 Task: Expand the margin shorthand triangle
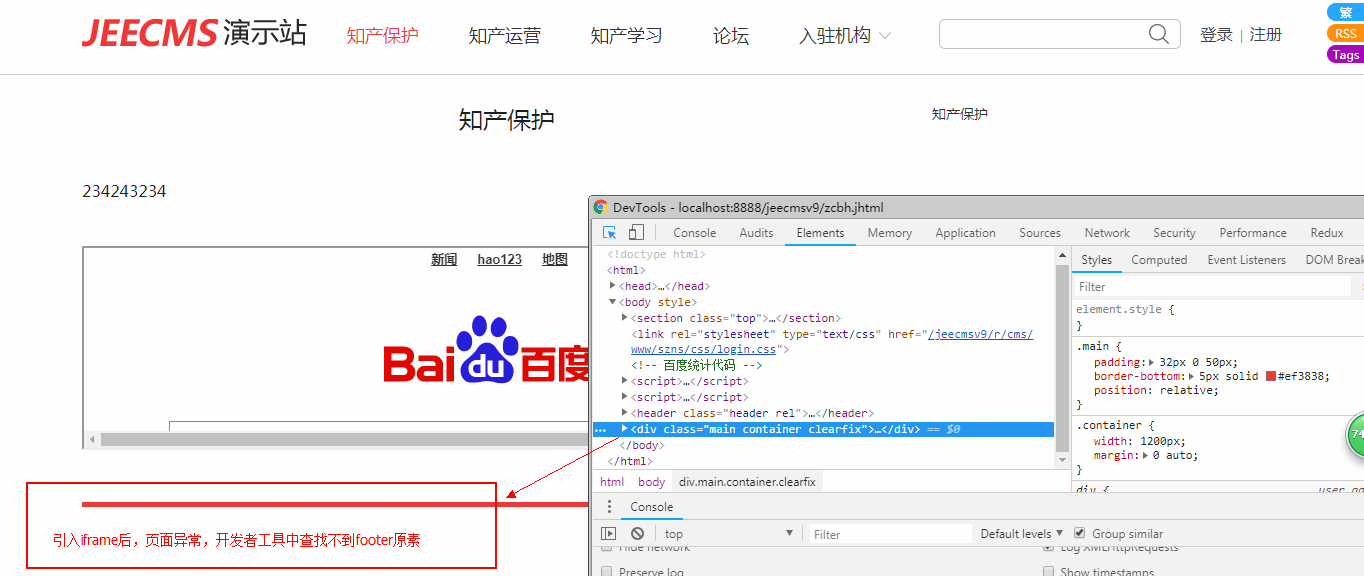click(1145, 455)
